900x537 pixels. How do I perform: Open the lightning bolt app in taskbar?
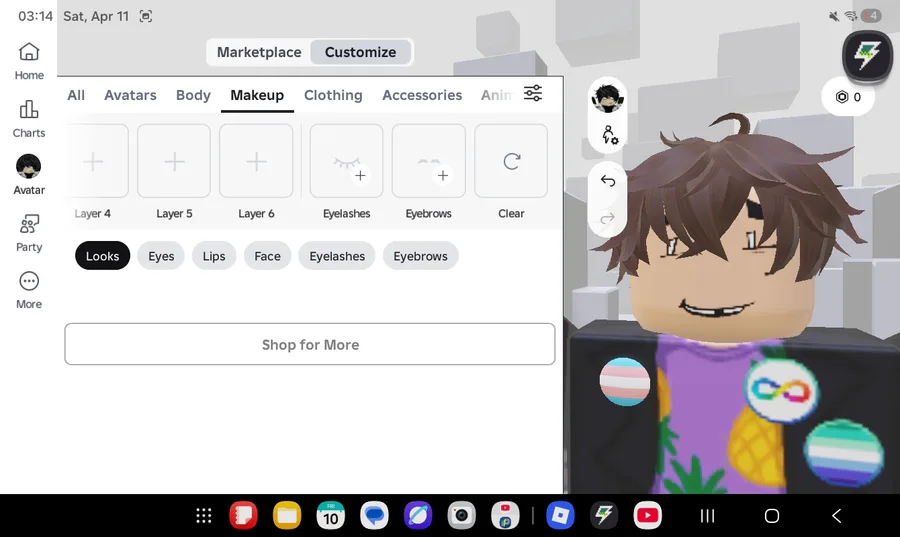coord(604,516)
